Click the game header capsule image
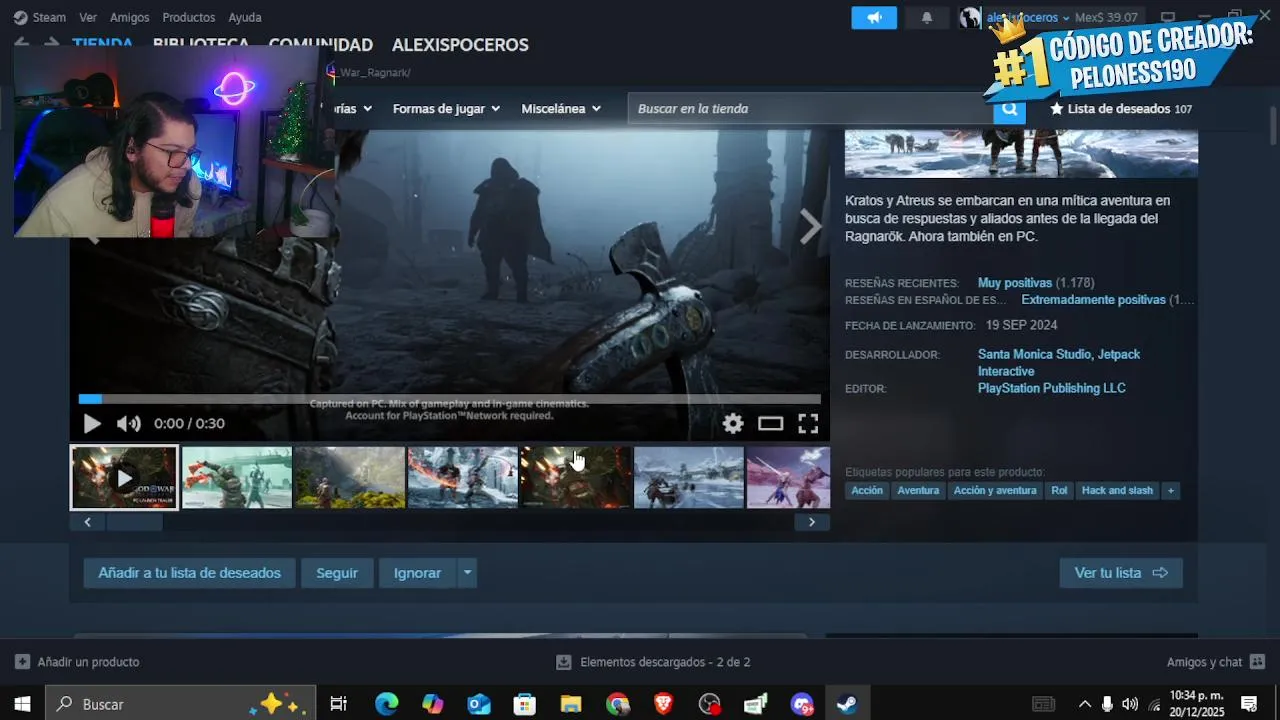The image size is (1280, 720). 1021,153
